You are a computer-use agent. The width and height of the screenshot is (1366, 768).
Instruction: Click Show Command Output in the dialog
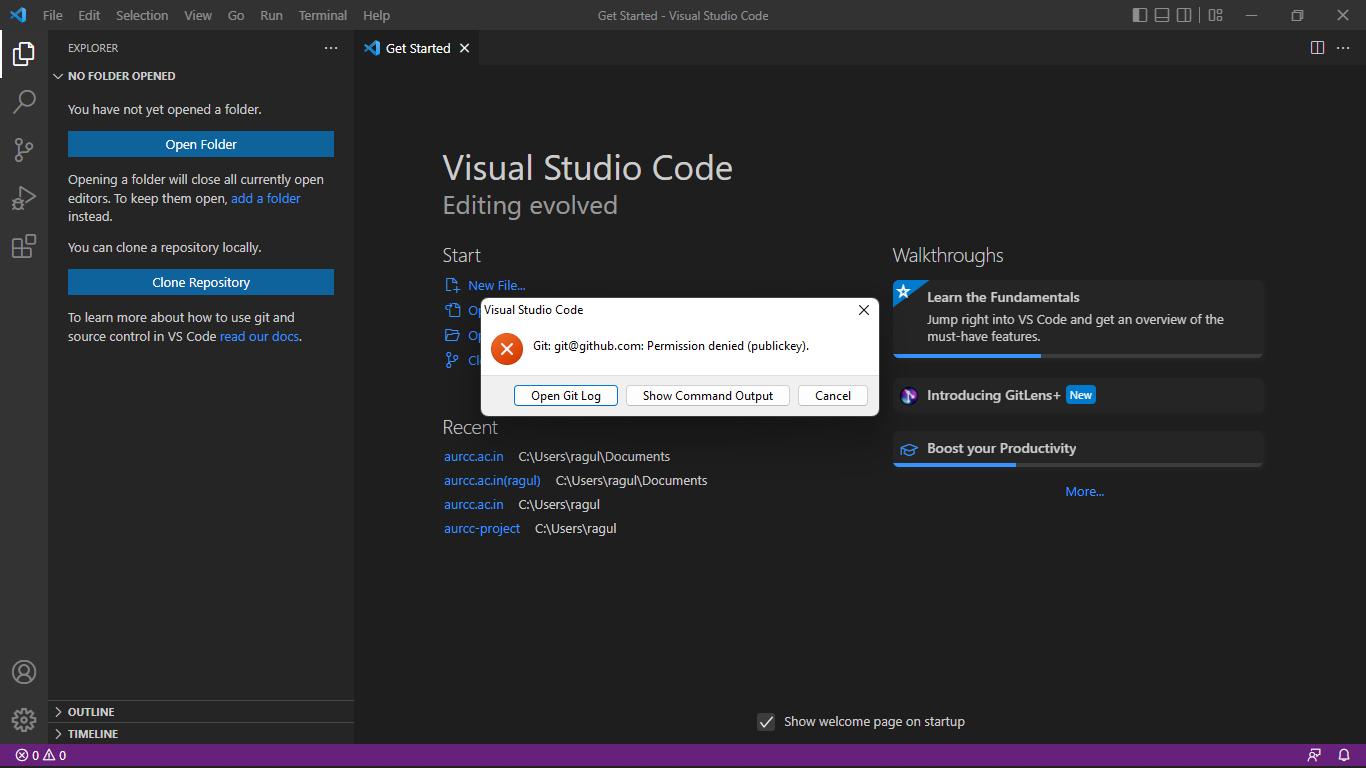click(x=707, y=395)
